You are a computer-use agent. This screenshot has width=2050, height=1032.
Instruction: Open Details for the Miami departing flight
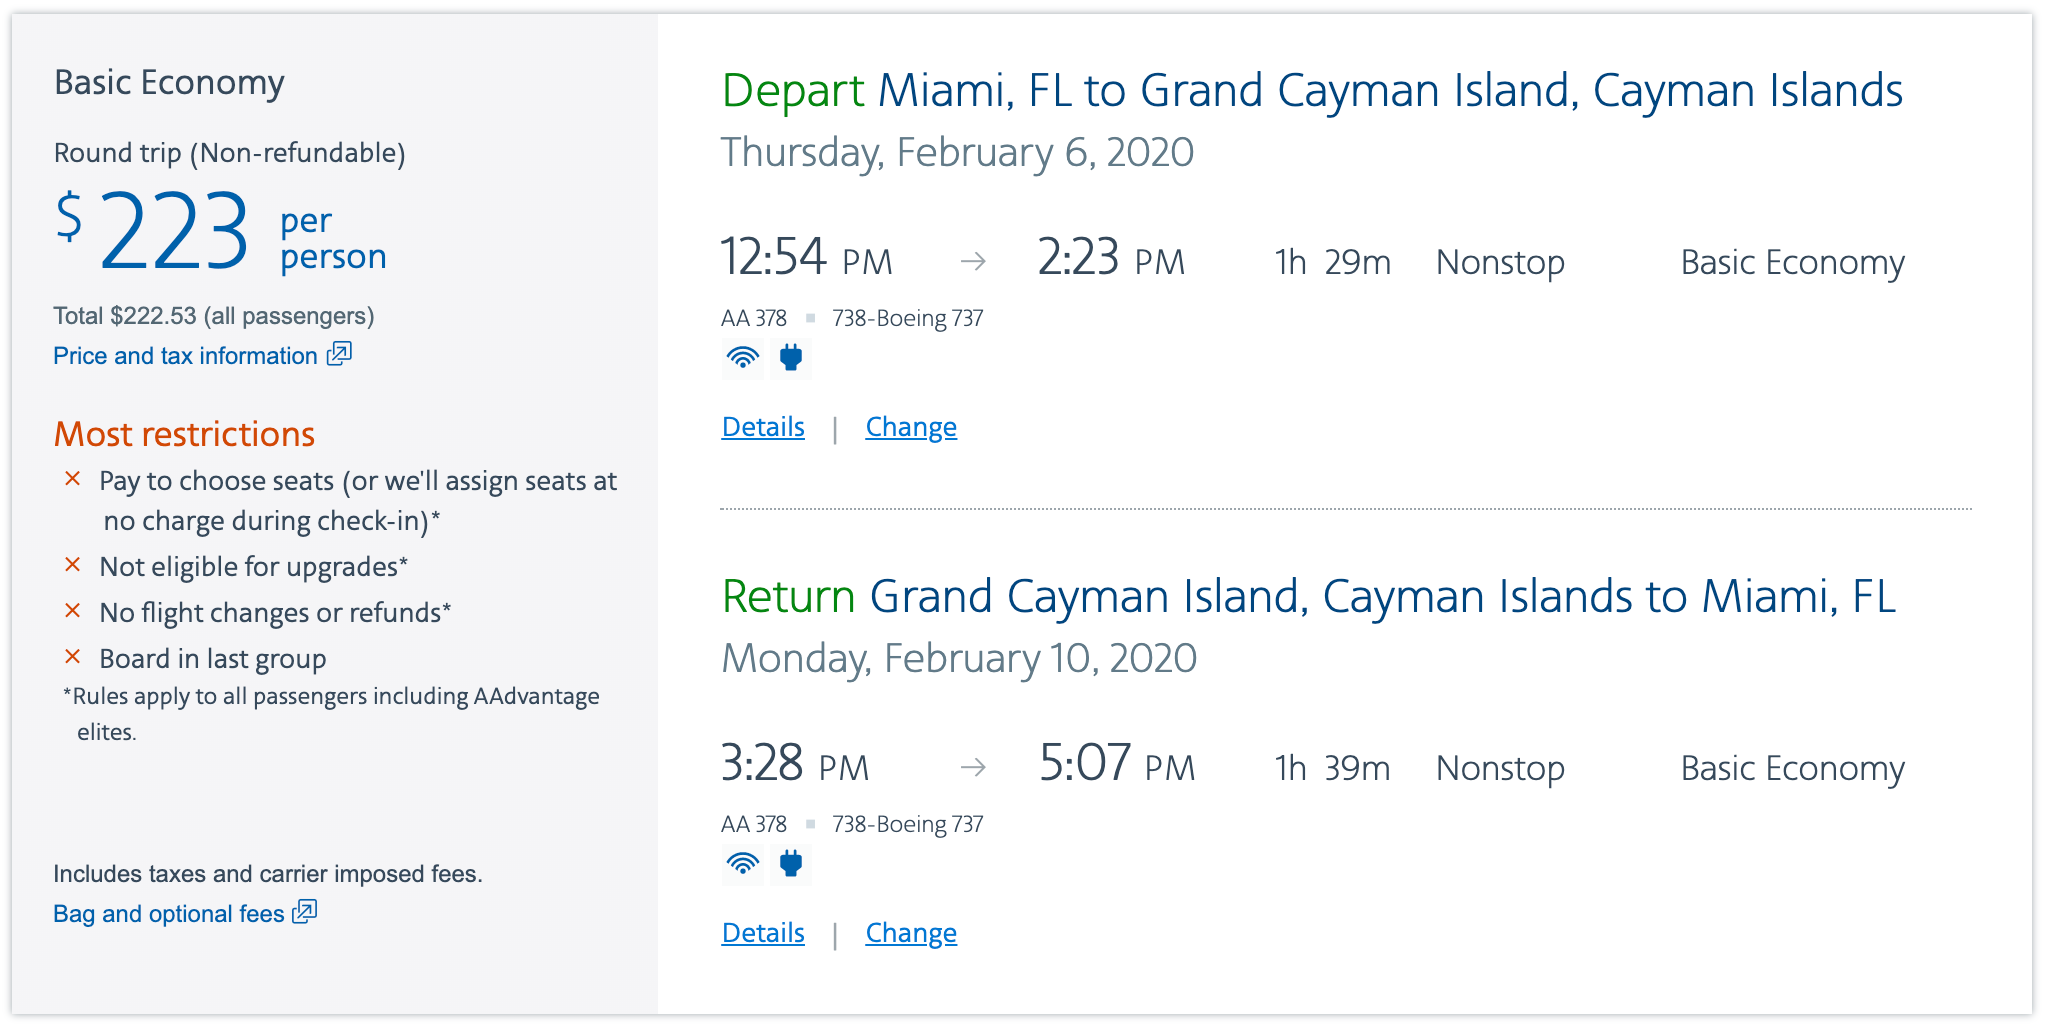763,427
